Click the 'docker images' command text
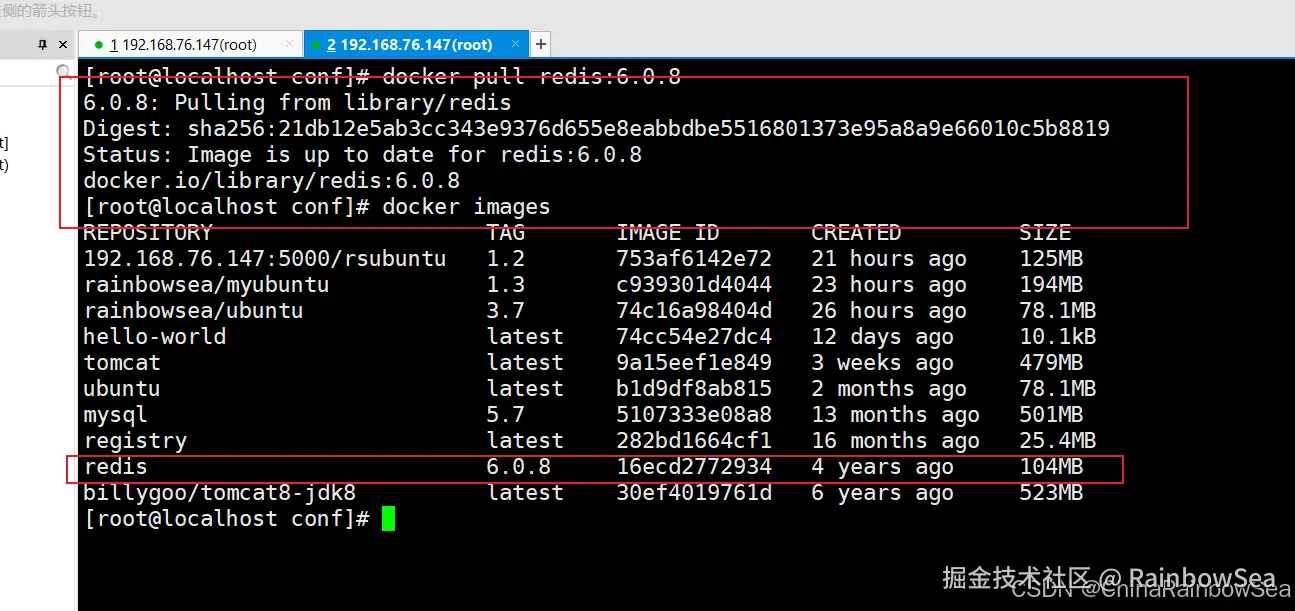 [x=466, y=206]
